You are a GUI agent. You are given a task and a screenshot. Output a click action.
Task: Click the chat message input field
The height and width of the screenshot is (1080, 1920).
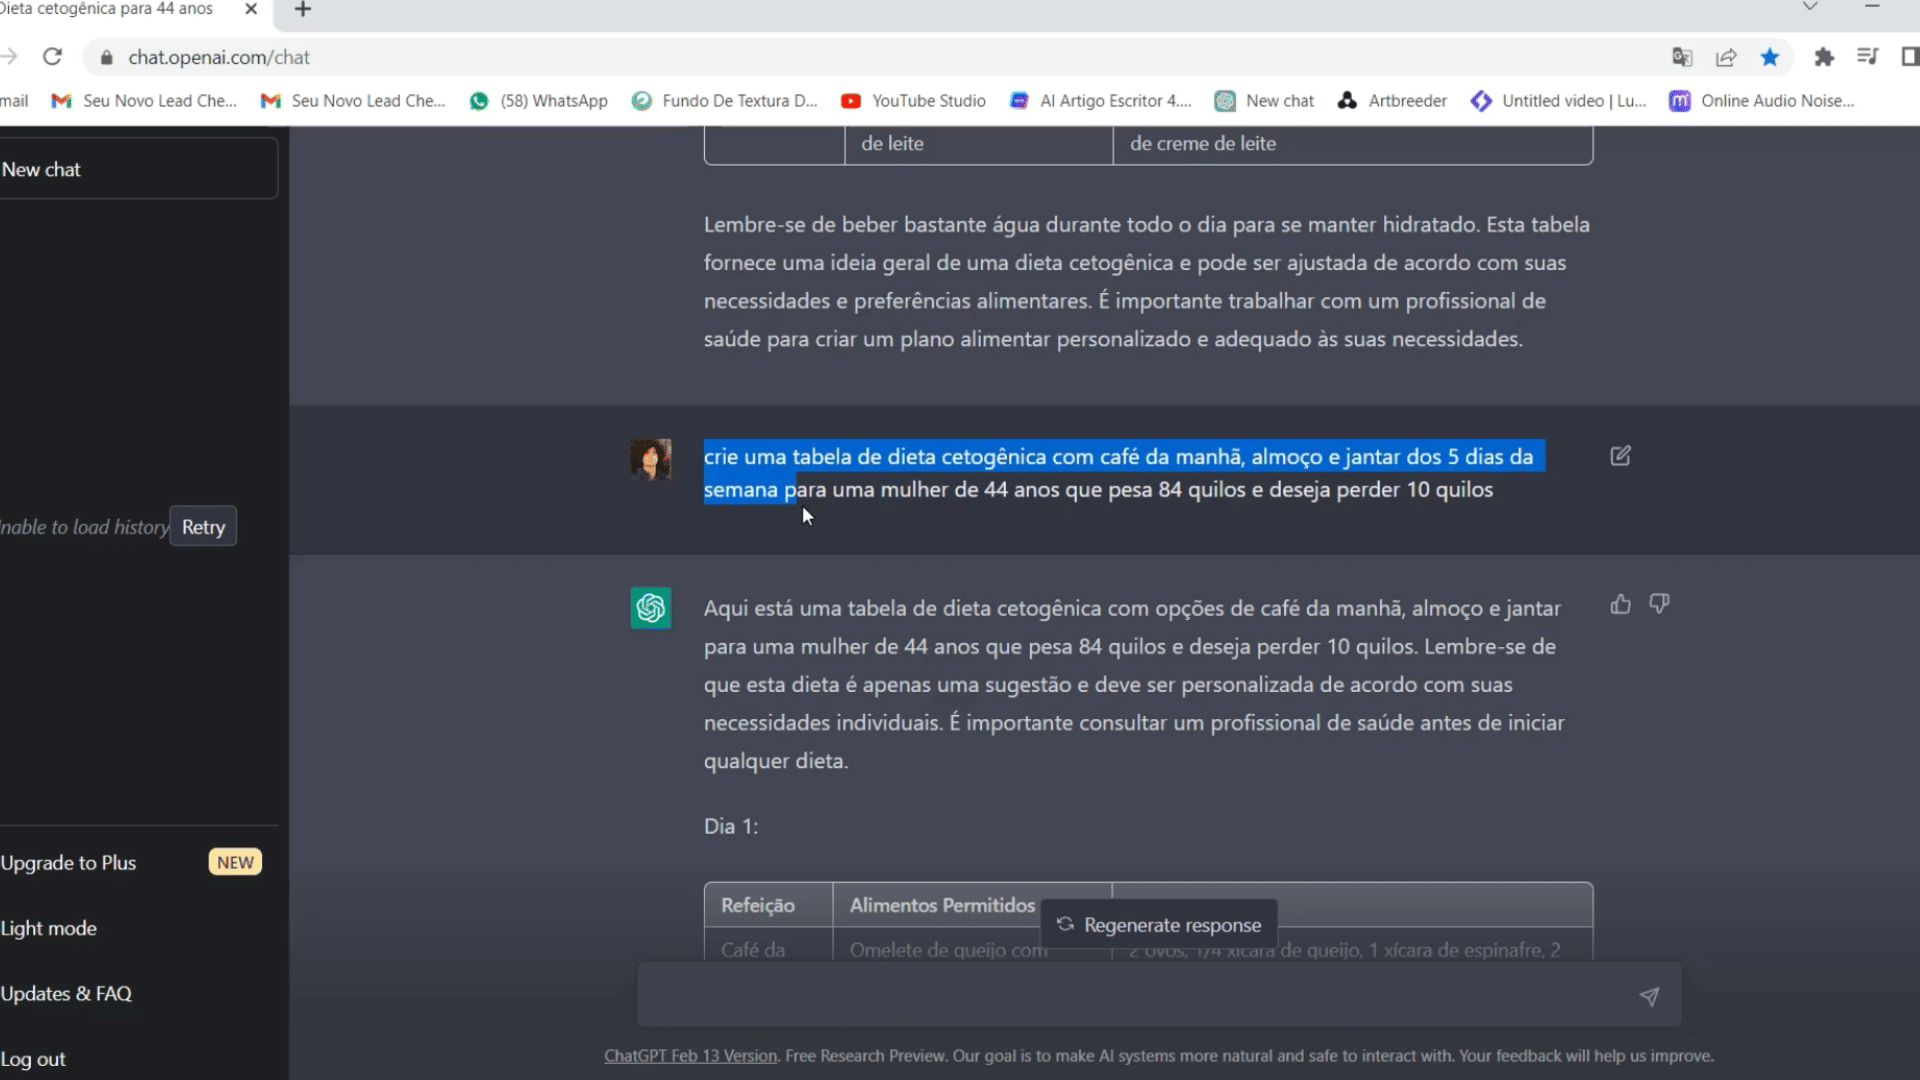[x=1130, y=996]
